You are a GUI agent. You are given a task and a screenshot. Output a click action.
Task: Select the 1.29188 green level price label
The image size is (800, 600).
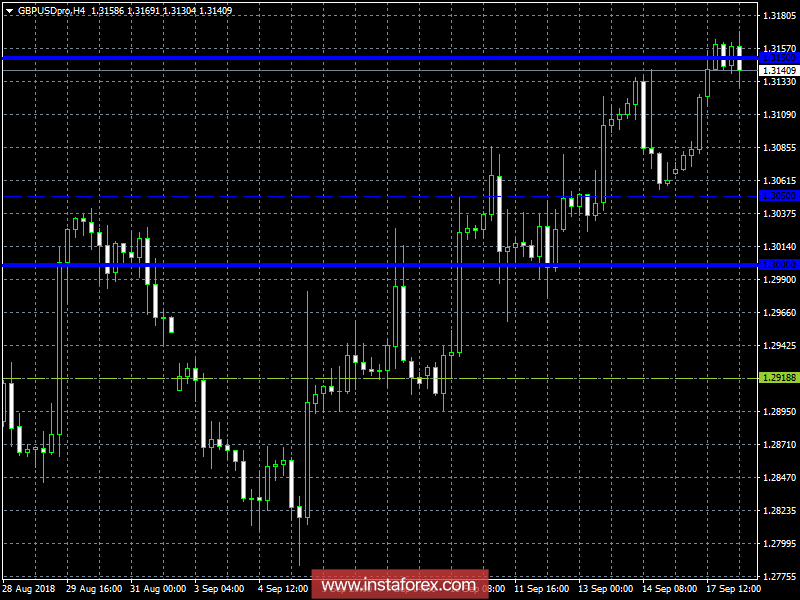coord(779,378)
